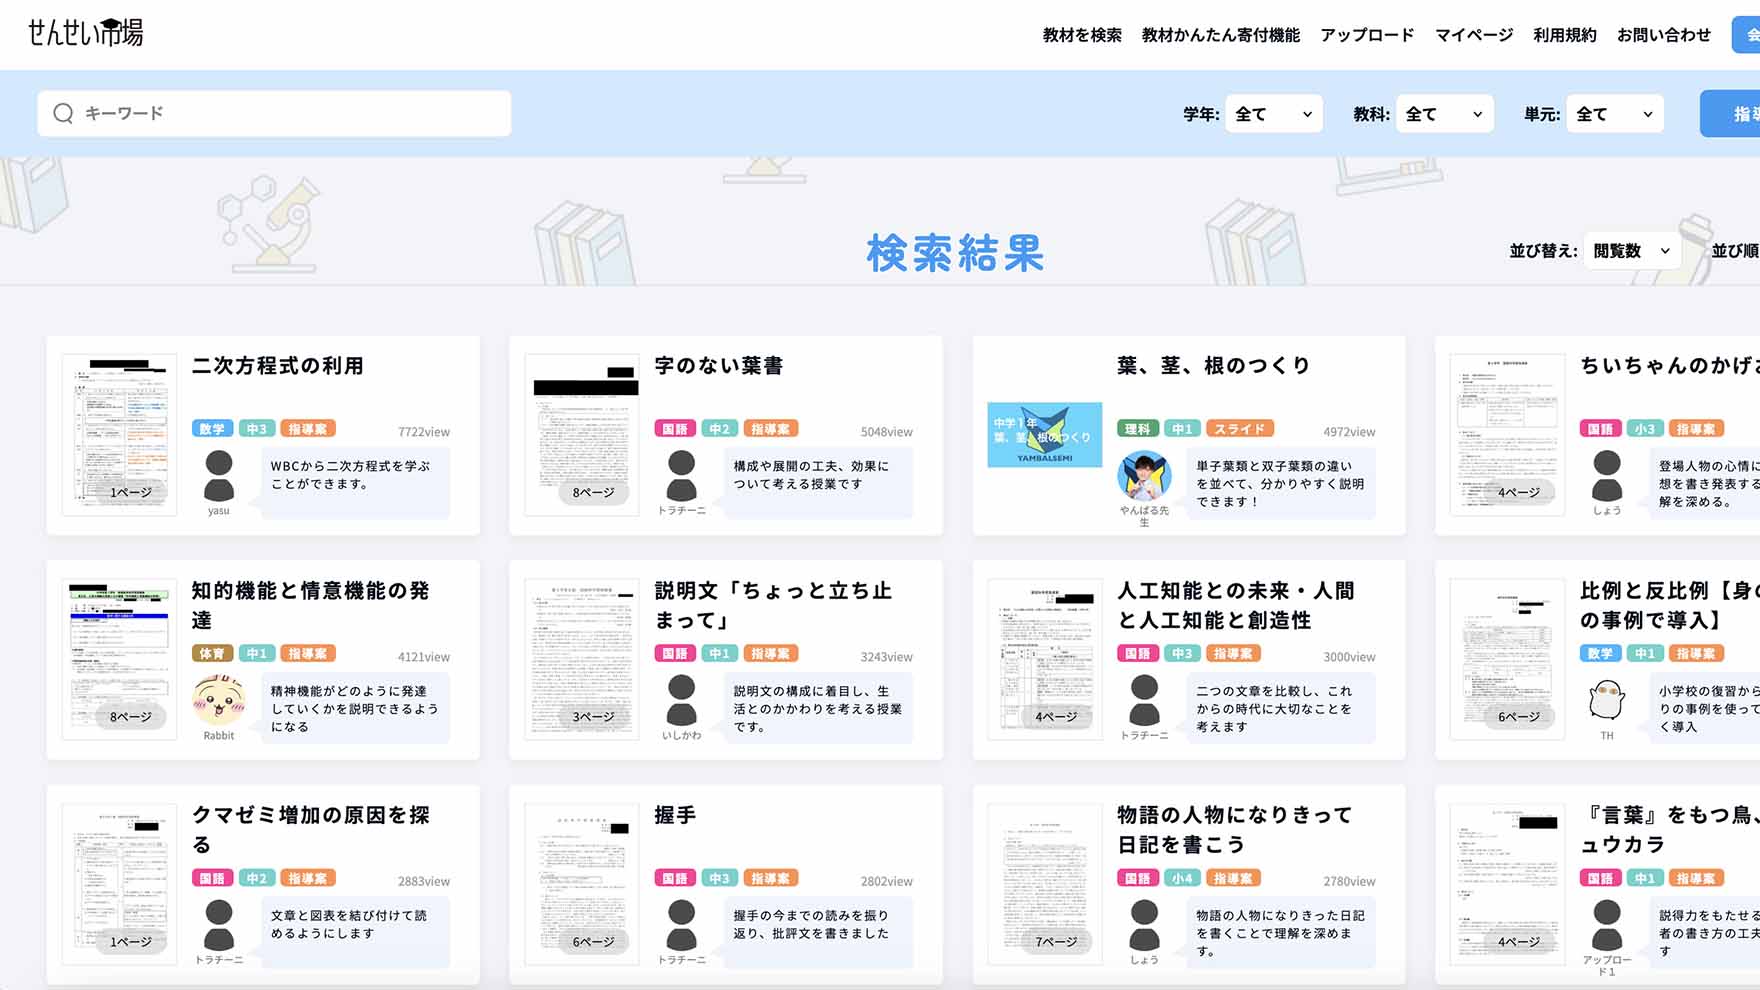Viewport: 1760px width, 990px height.
Task: Focus the キーワード search input field
Action: [x=290, y=113]
